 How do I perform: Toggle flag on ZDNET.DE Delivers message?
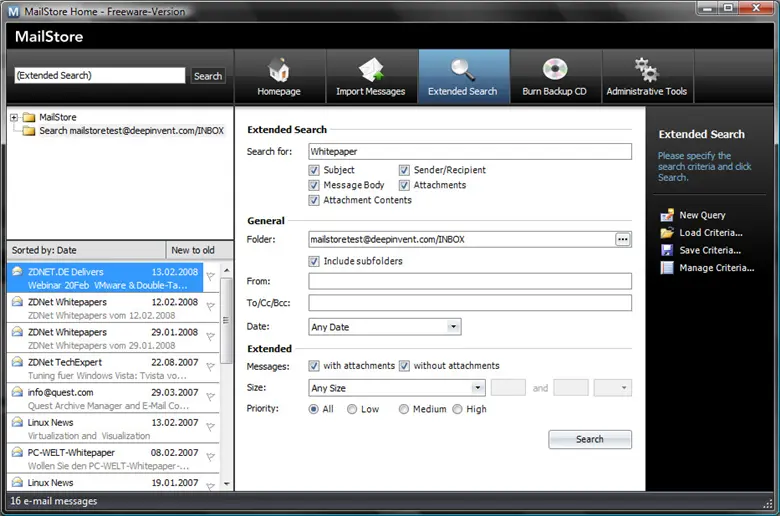pyautogui.click(x=211, y=277)
